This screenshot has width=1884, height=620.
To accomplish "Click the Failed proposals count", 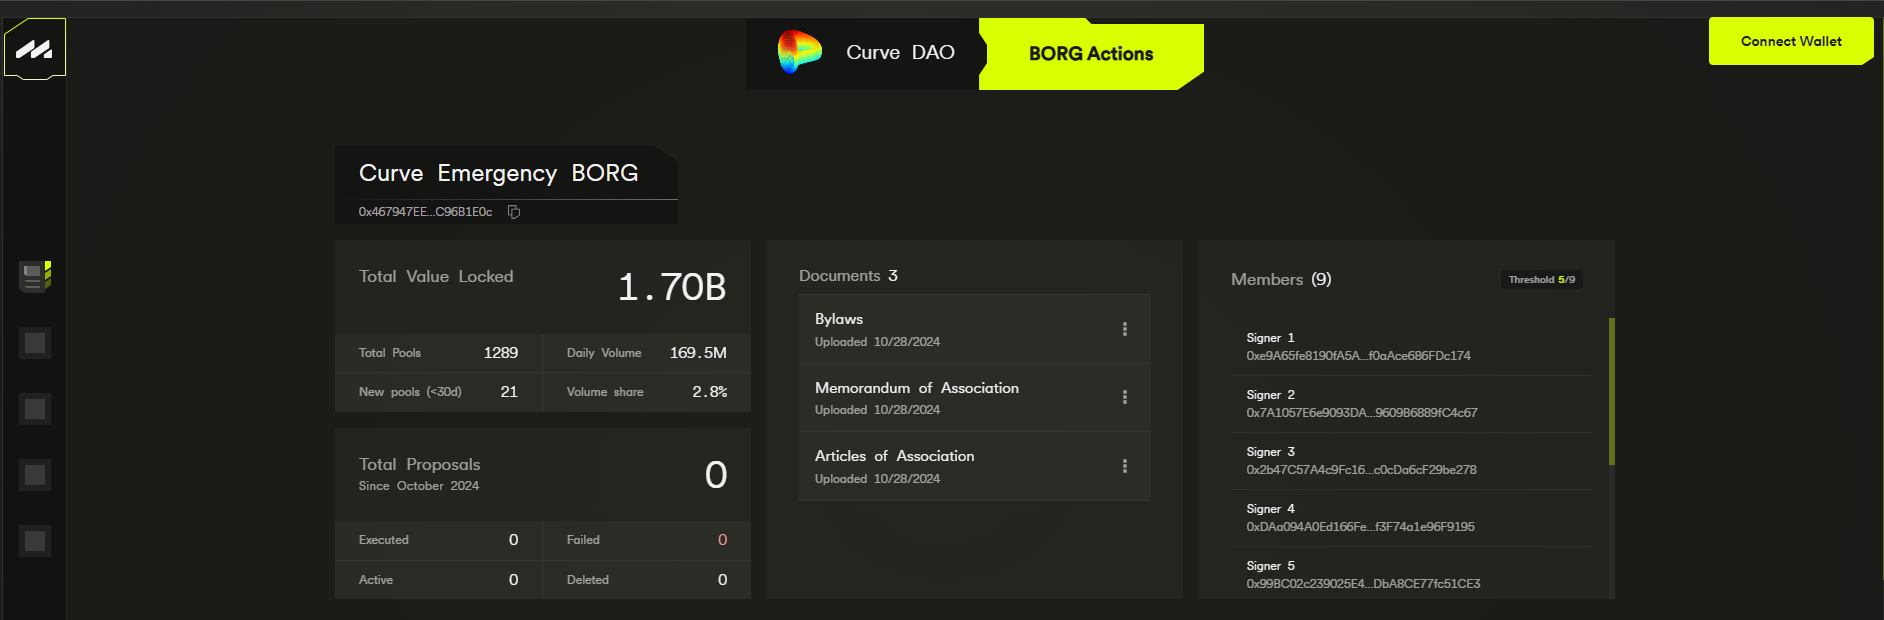I will tap(722, 540).
